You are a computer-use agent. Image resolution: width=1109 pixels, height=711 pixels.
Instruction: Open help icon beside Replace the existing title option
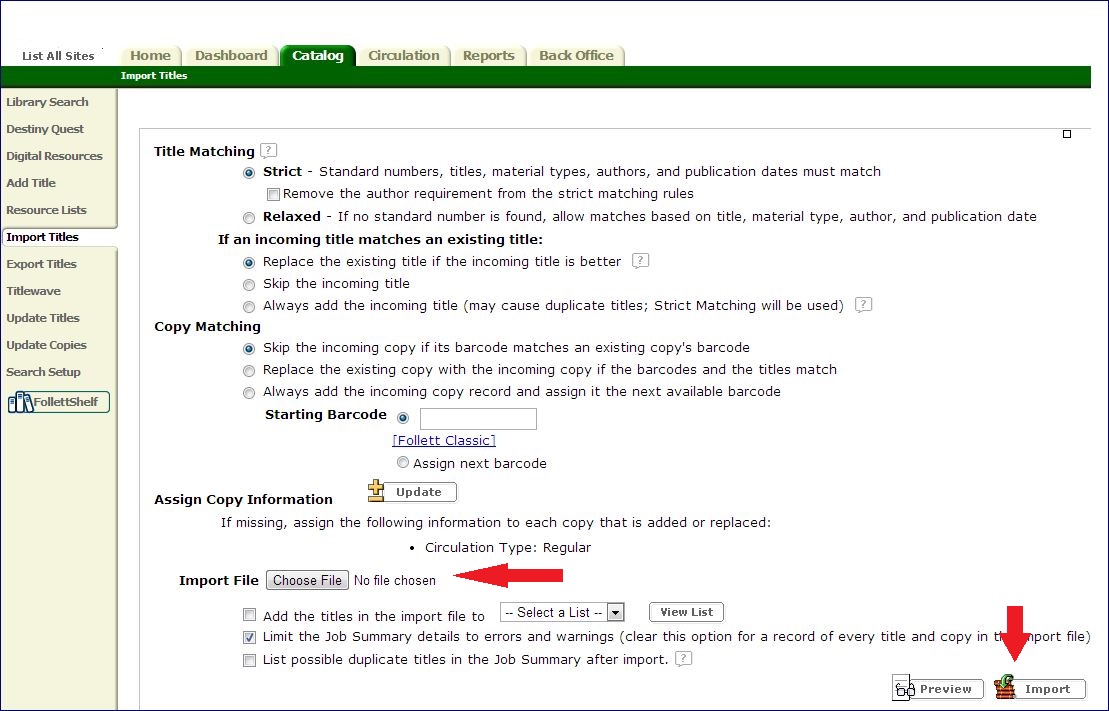pyautogui.click(x=640, y=260)
